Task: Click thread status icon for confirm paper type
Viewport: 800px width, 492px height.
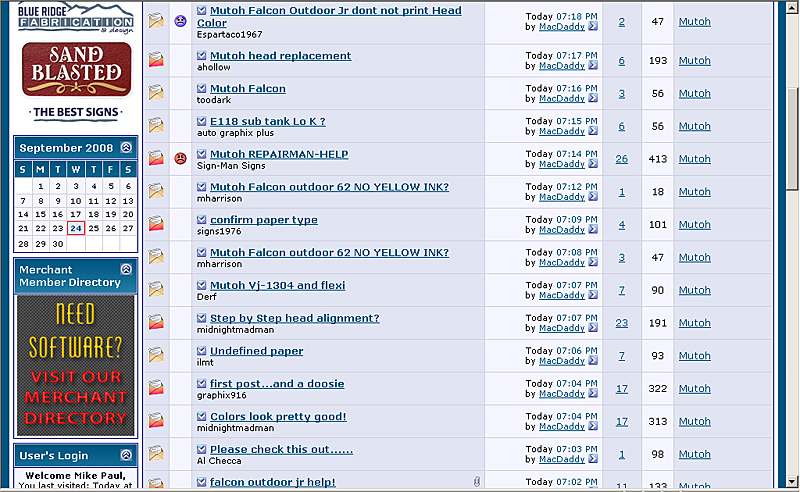Action: 156,224
